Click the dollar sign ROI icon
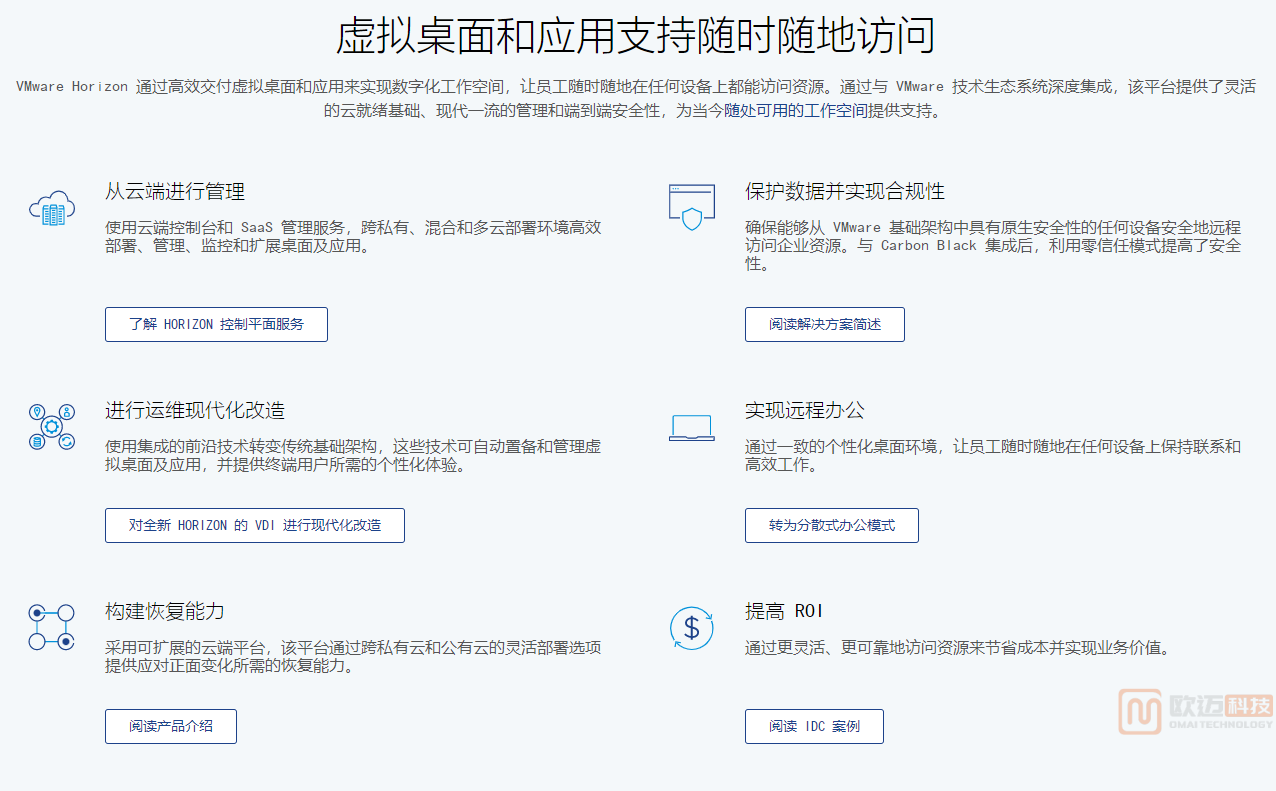Image resolution: width=1276 pixels, height=791 pixels. (x=692, y=627)
